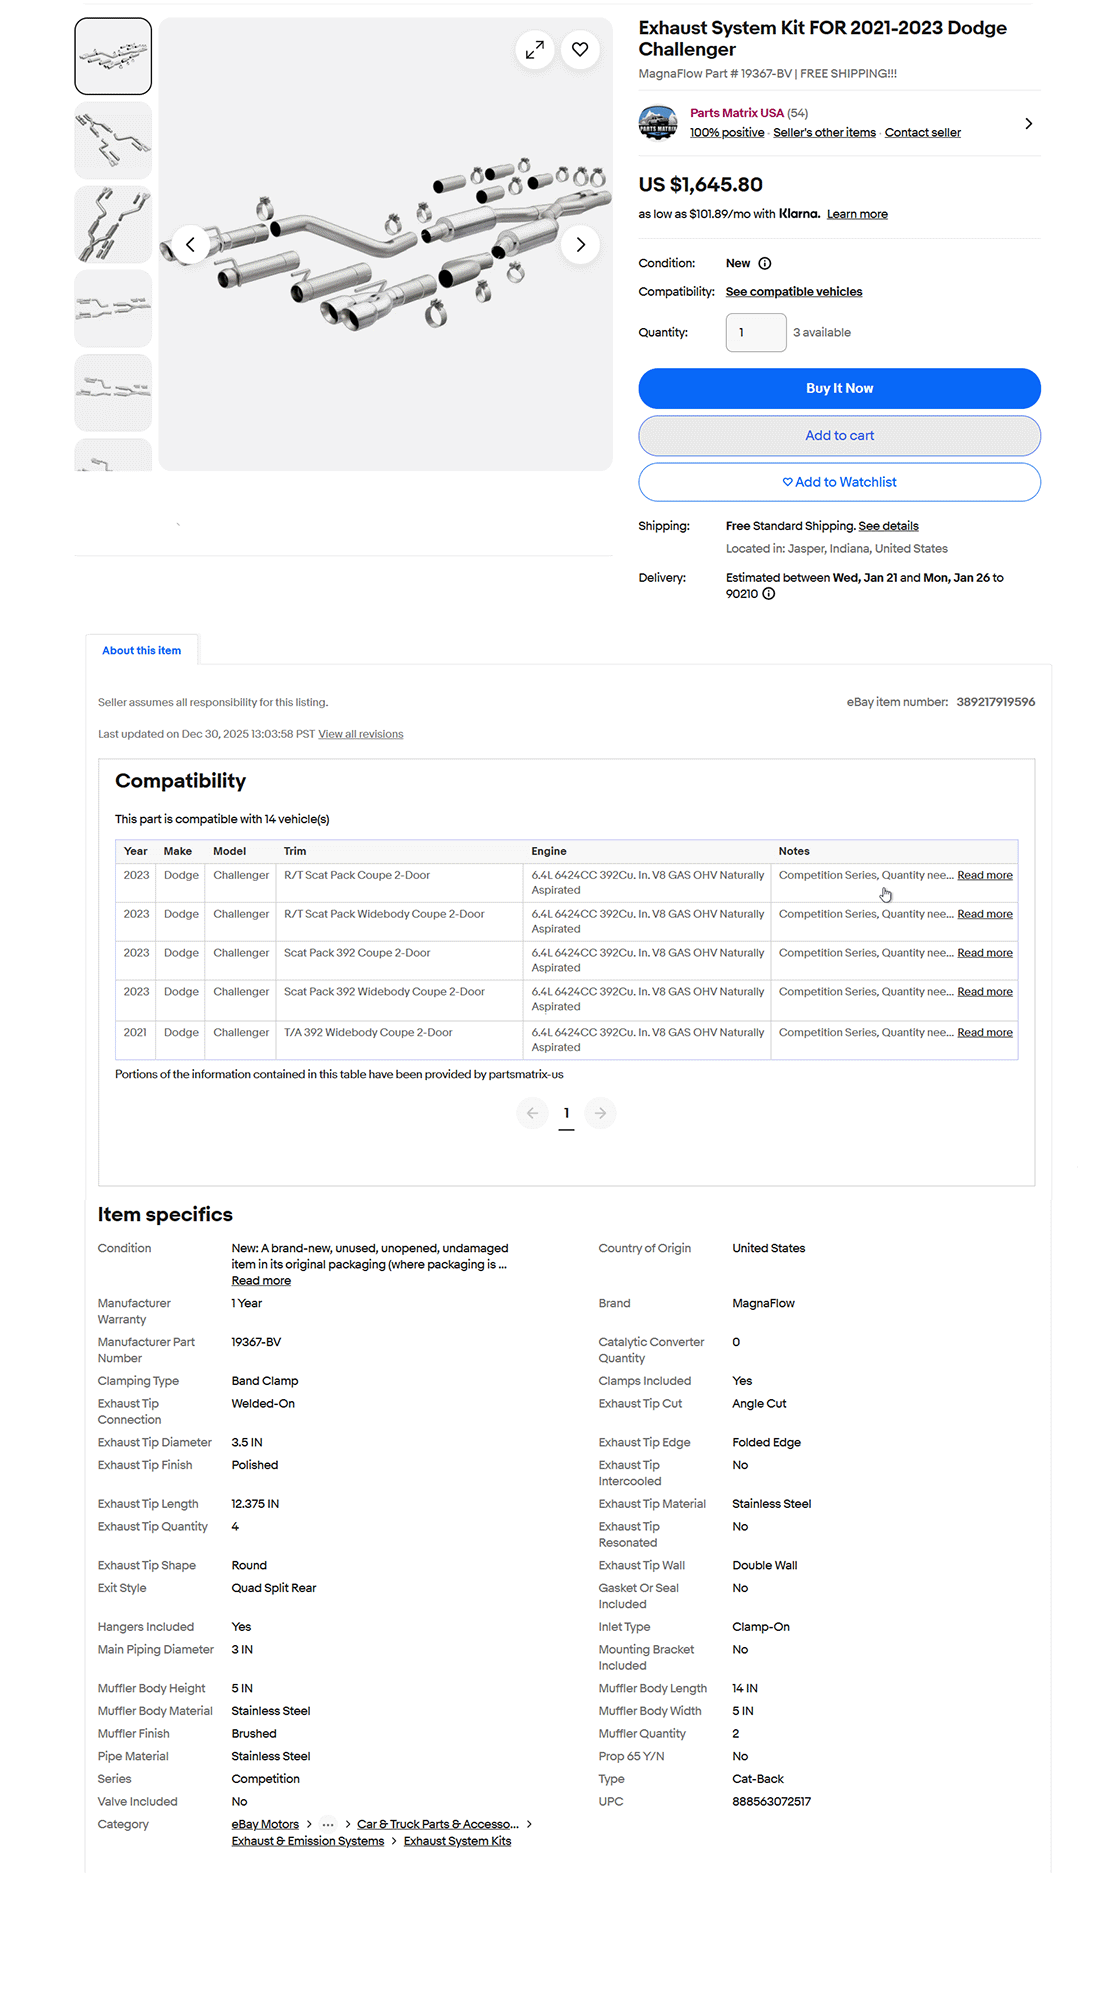Screen dimensions: 1100x1992
Task: Select the About this item tab
Action: tap(142, 651)
